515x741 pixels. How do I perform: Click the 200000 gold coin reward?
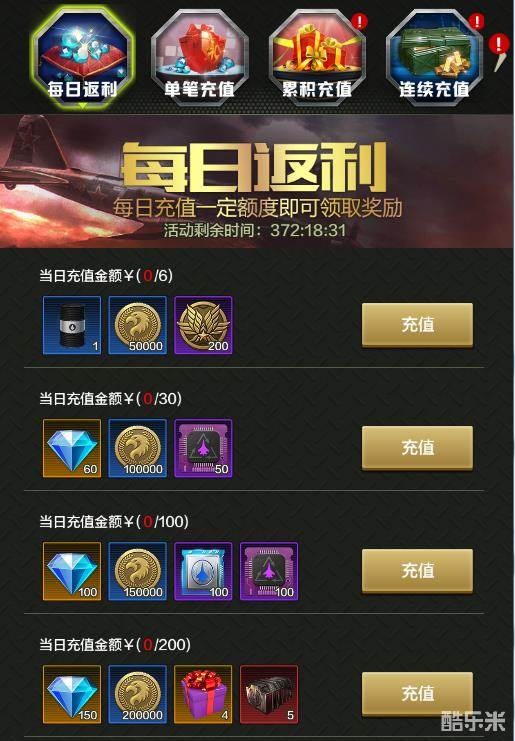137,694
